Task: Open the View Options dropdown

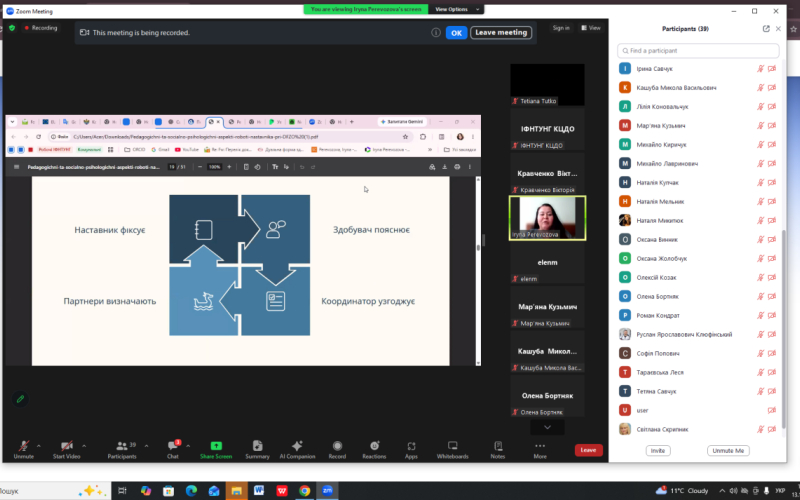Action: click(456, 9)
